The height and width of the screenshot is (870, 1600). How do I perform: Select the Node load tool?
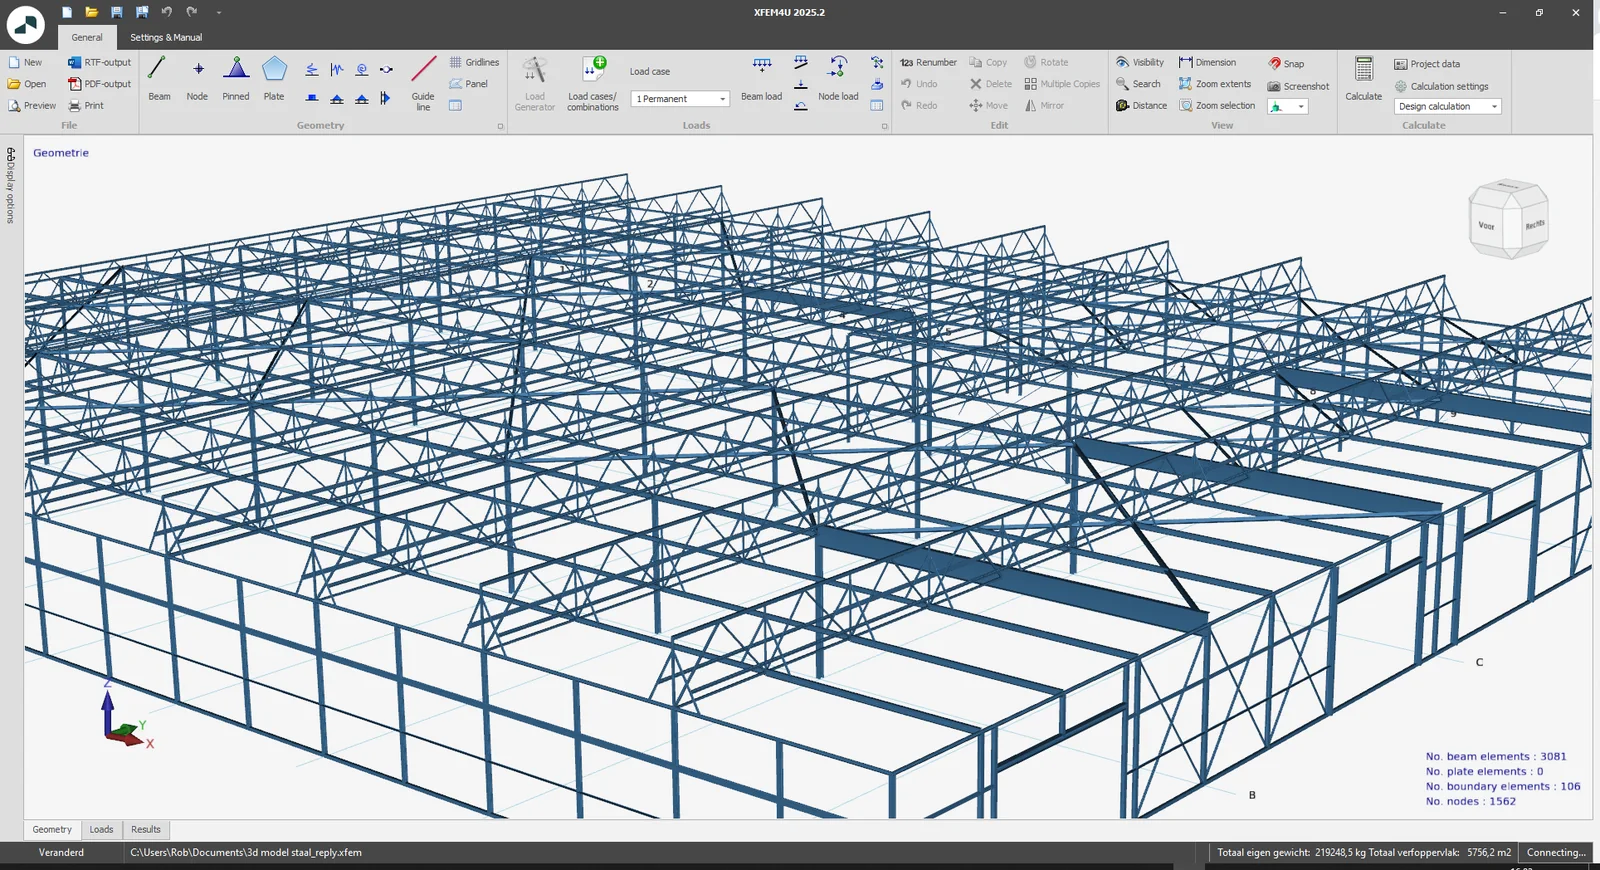pos(838,78)
